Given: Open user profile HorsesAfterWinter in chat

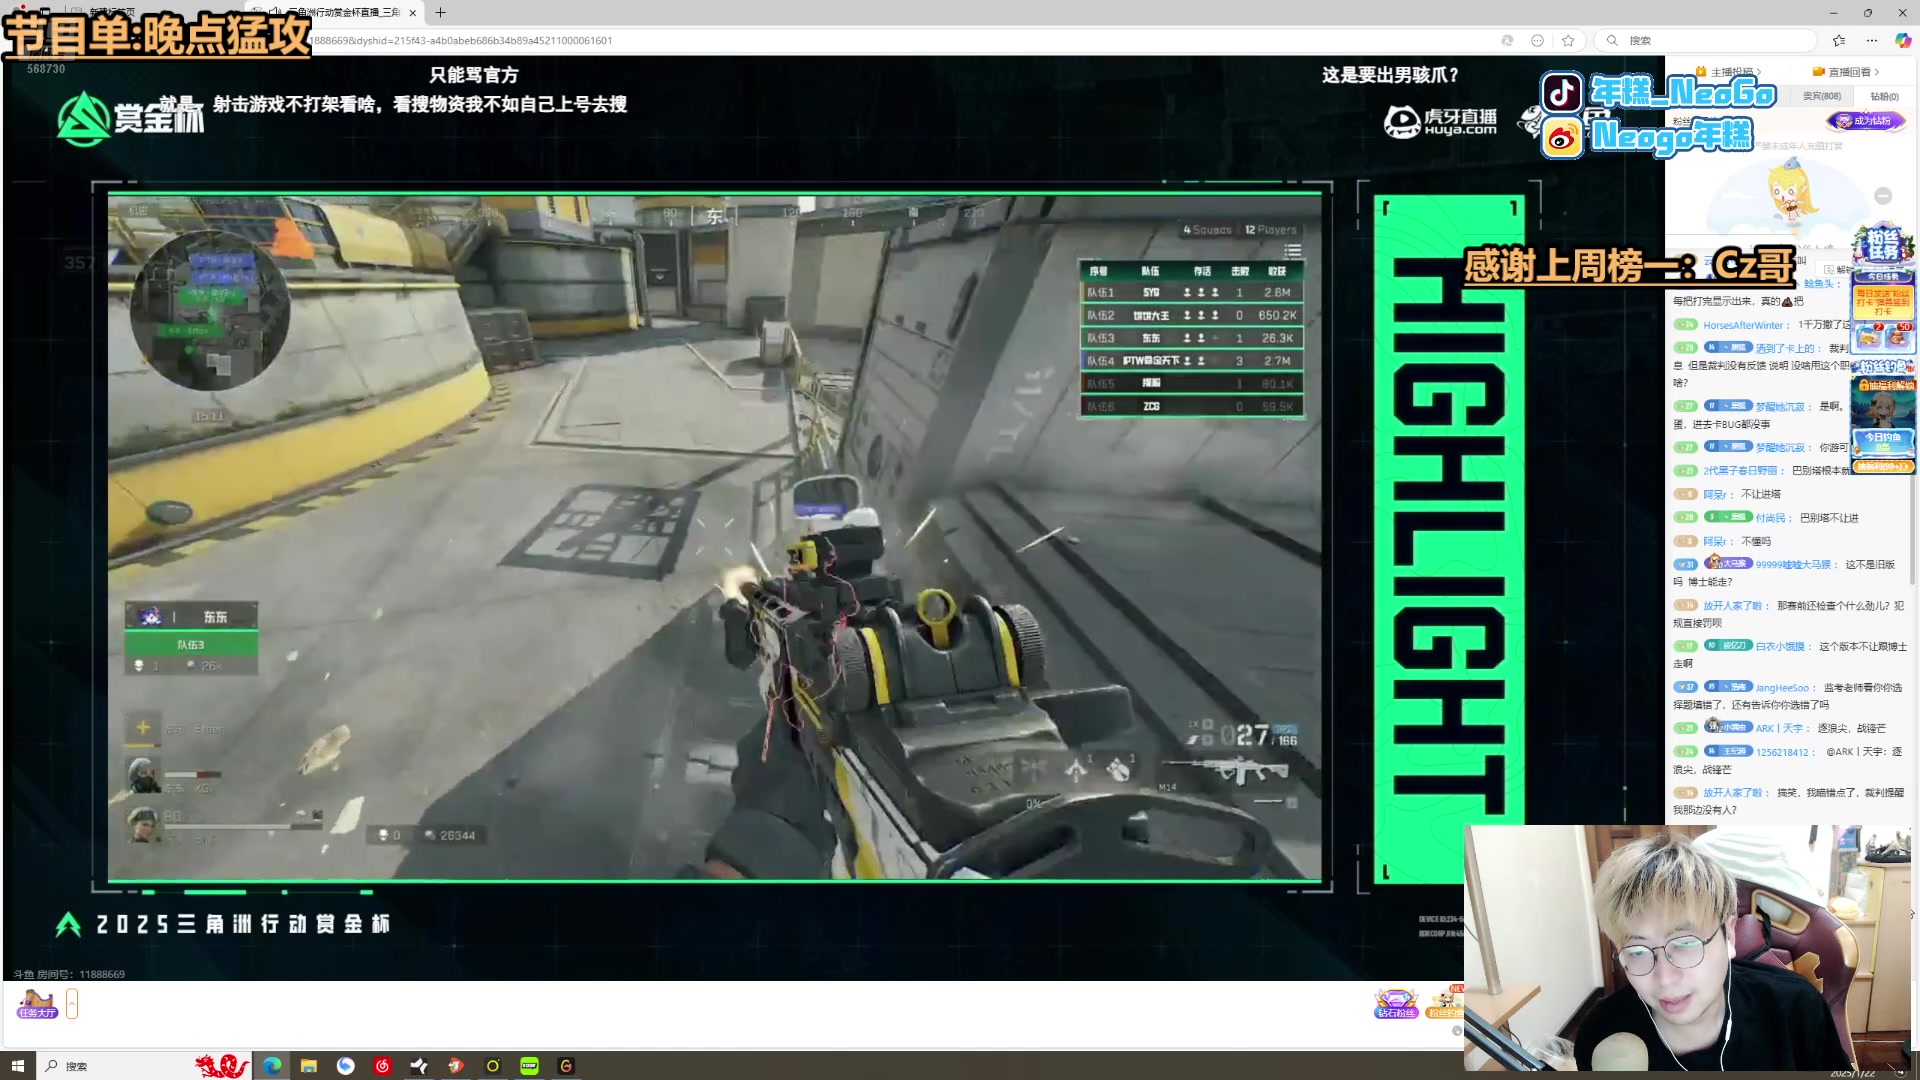Looking at the screenshot, I should tap(1743, 325).
